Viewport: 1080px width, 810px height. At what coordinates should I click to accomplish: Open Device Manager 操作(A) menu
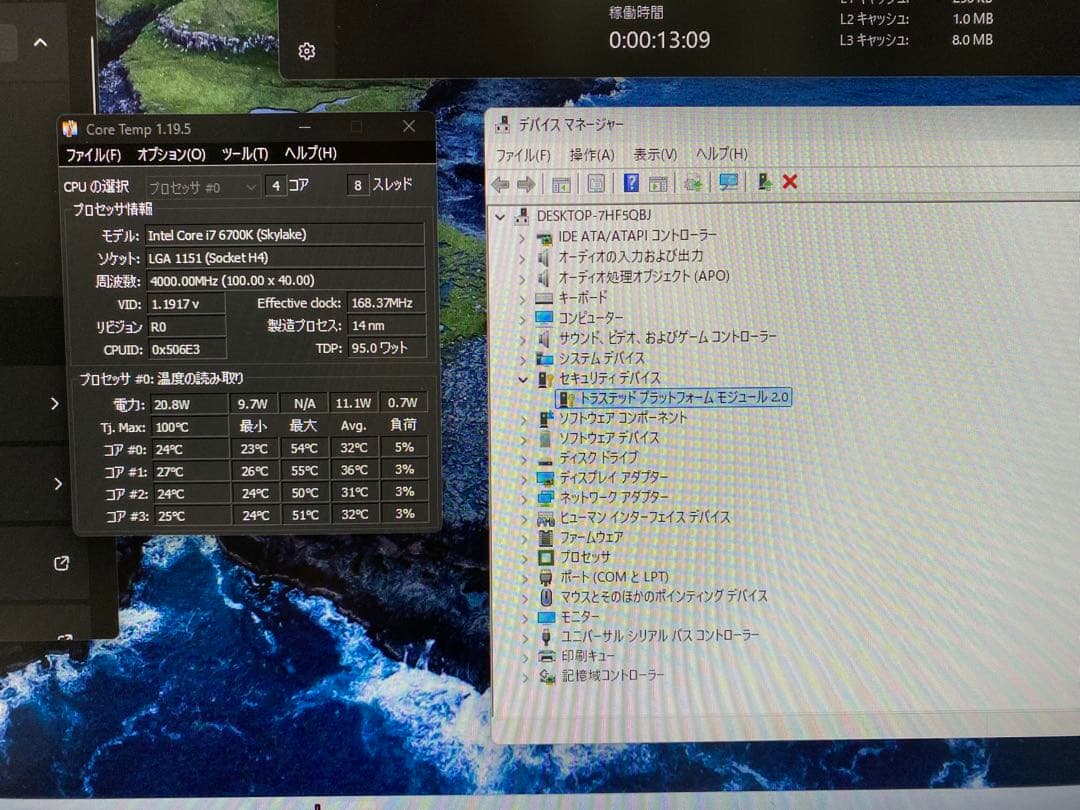tap(592, 155)
